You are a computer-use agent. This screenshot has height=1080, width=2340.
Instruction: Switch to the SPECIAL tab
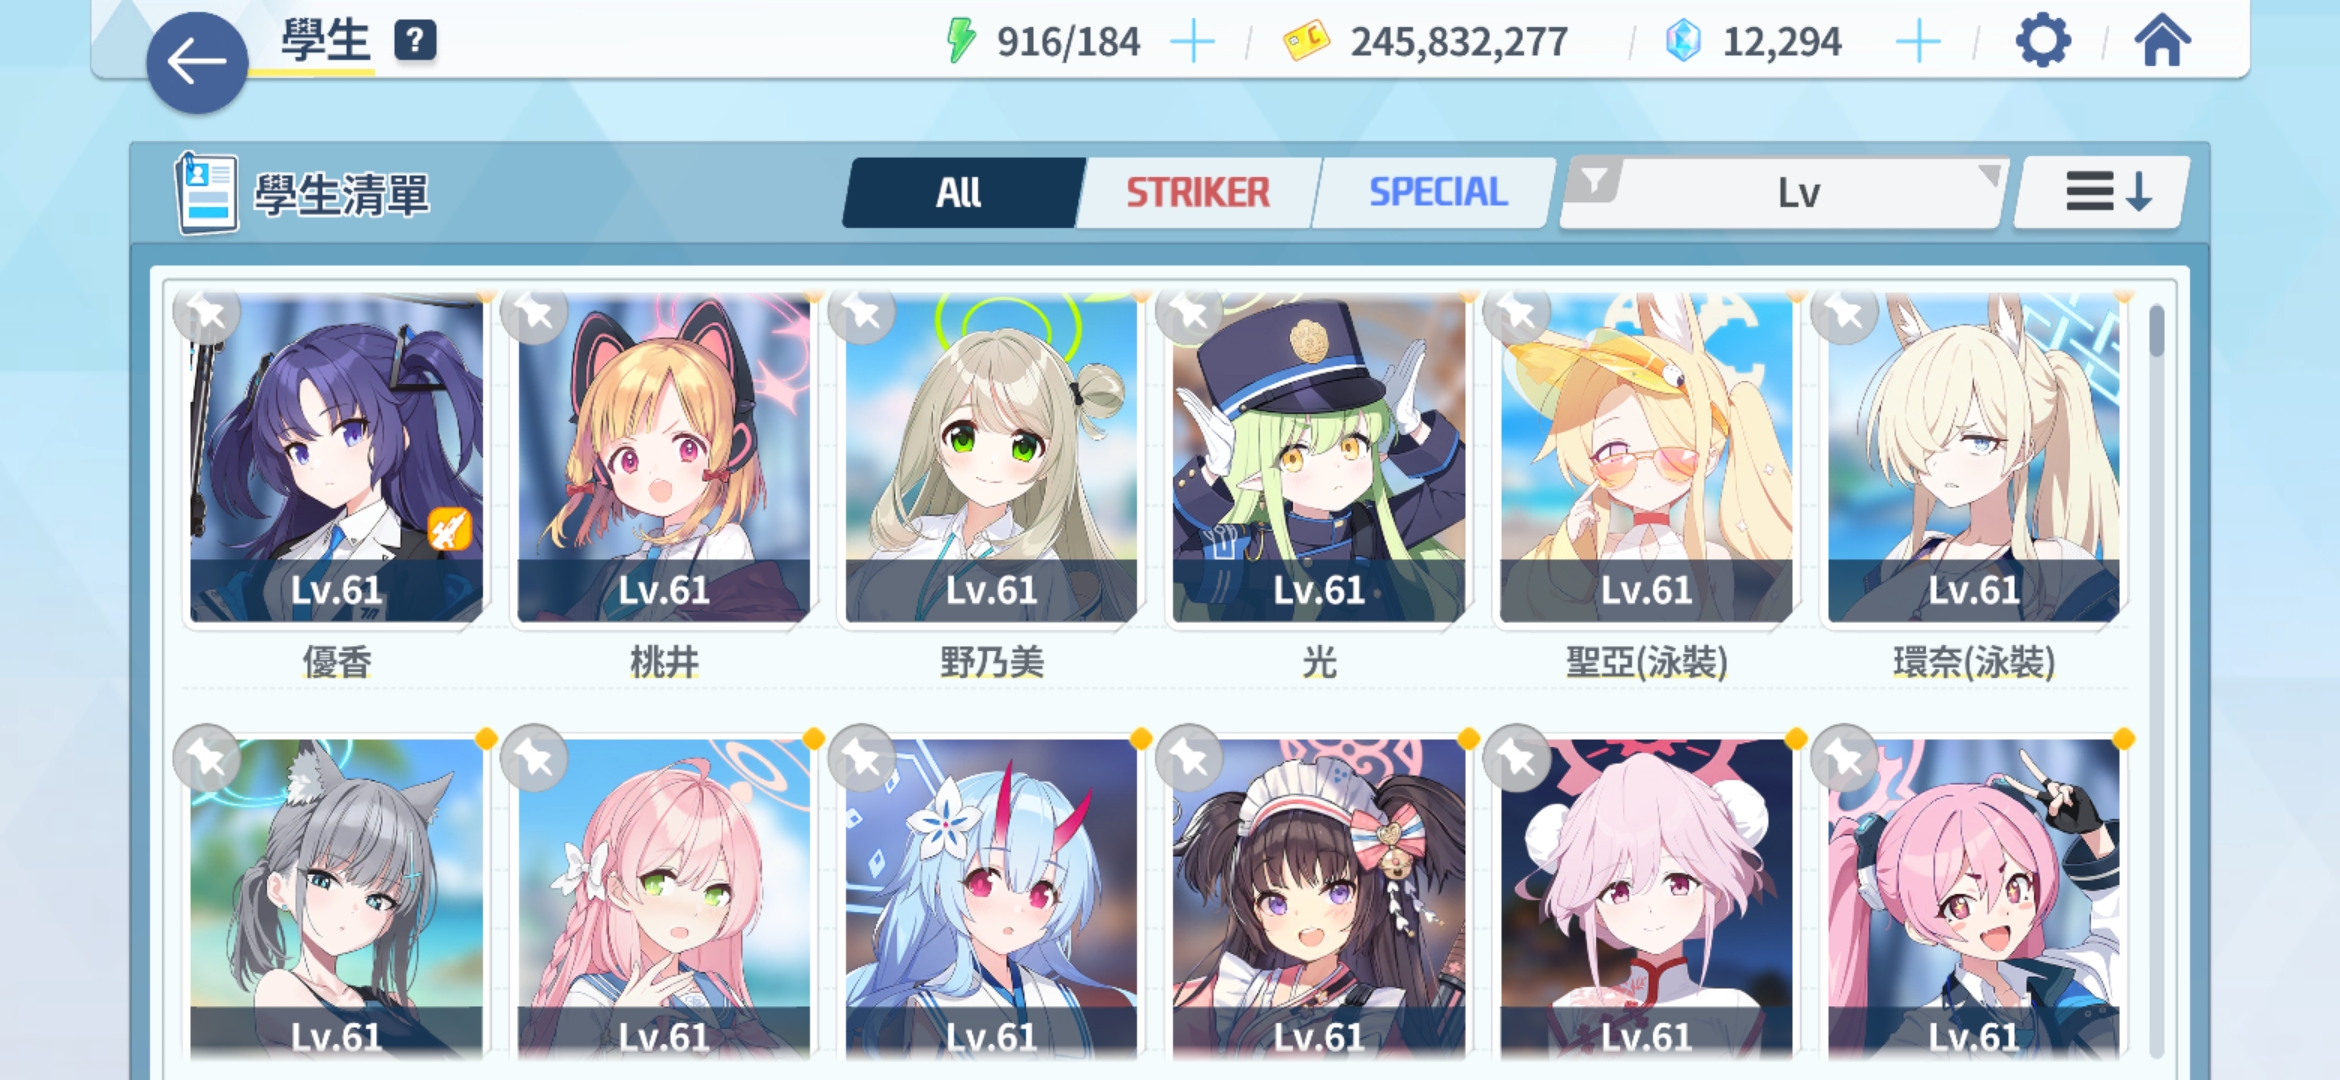pos(1437,192)
